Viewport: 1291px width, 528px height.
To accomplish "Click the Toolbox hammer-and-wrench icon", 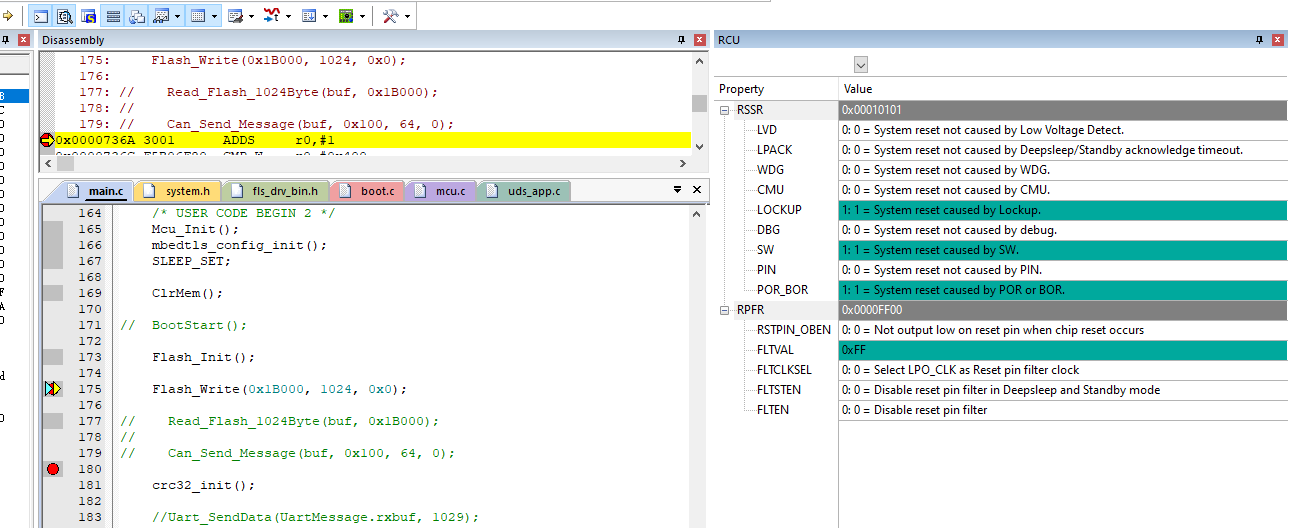I will [391, 16].
